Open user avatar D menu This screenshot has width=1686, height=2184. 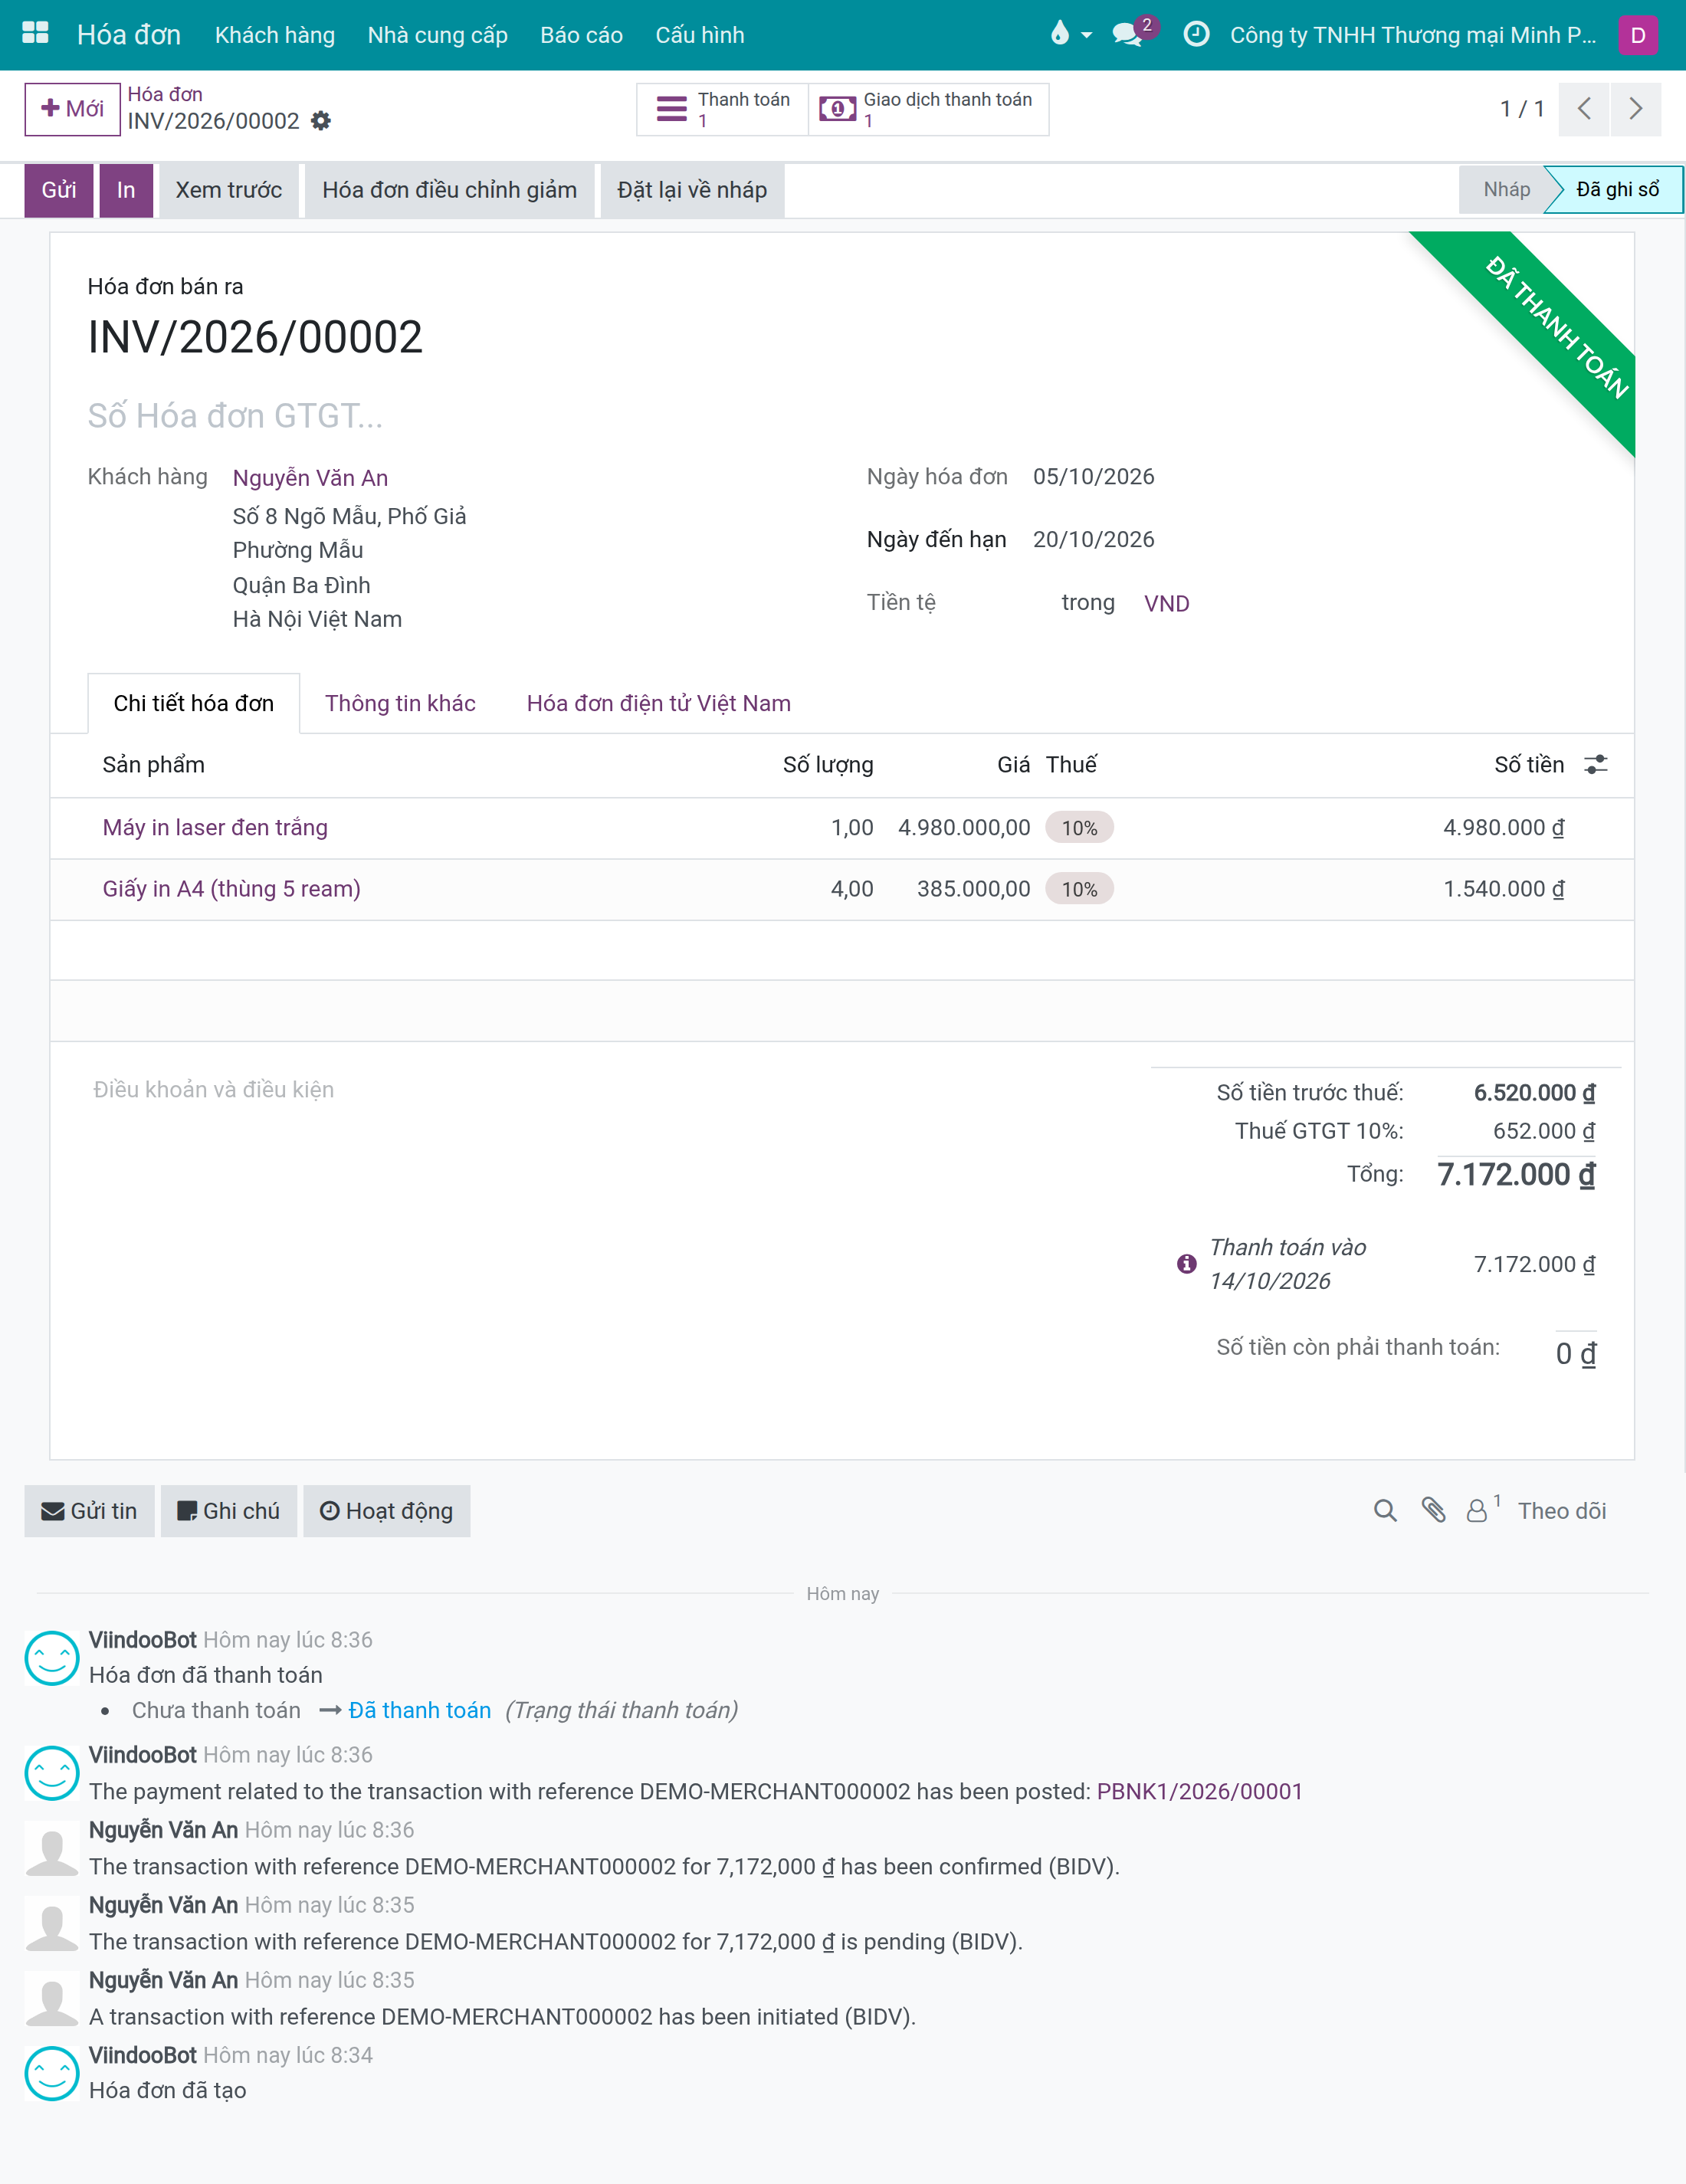[1638, 35]
